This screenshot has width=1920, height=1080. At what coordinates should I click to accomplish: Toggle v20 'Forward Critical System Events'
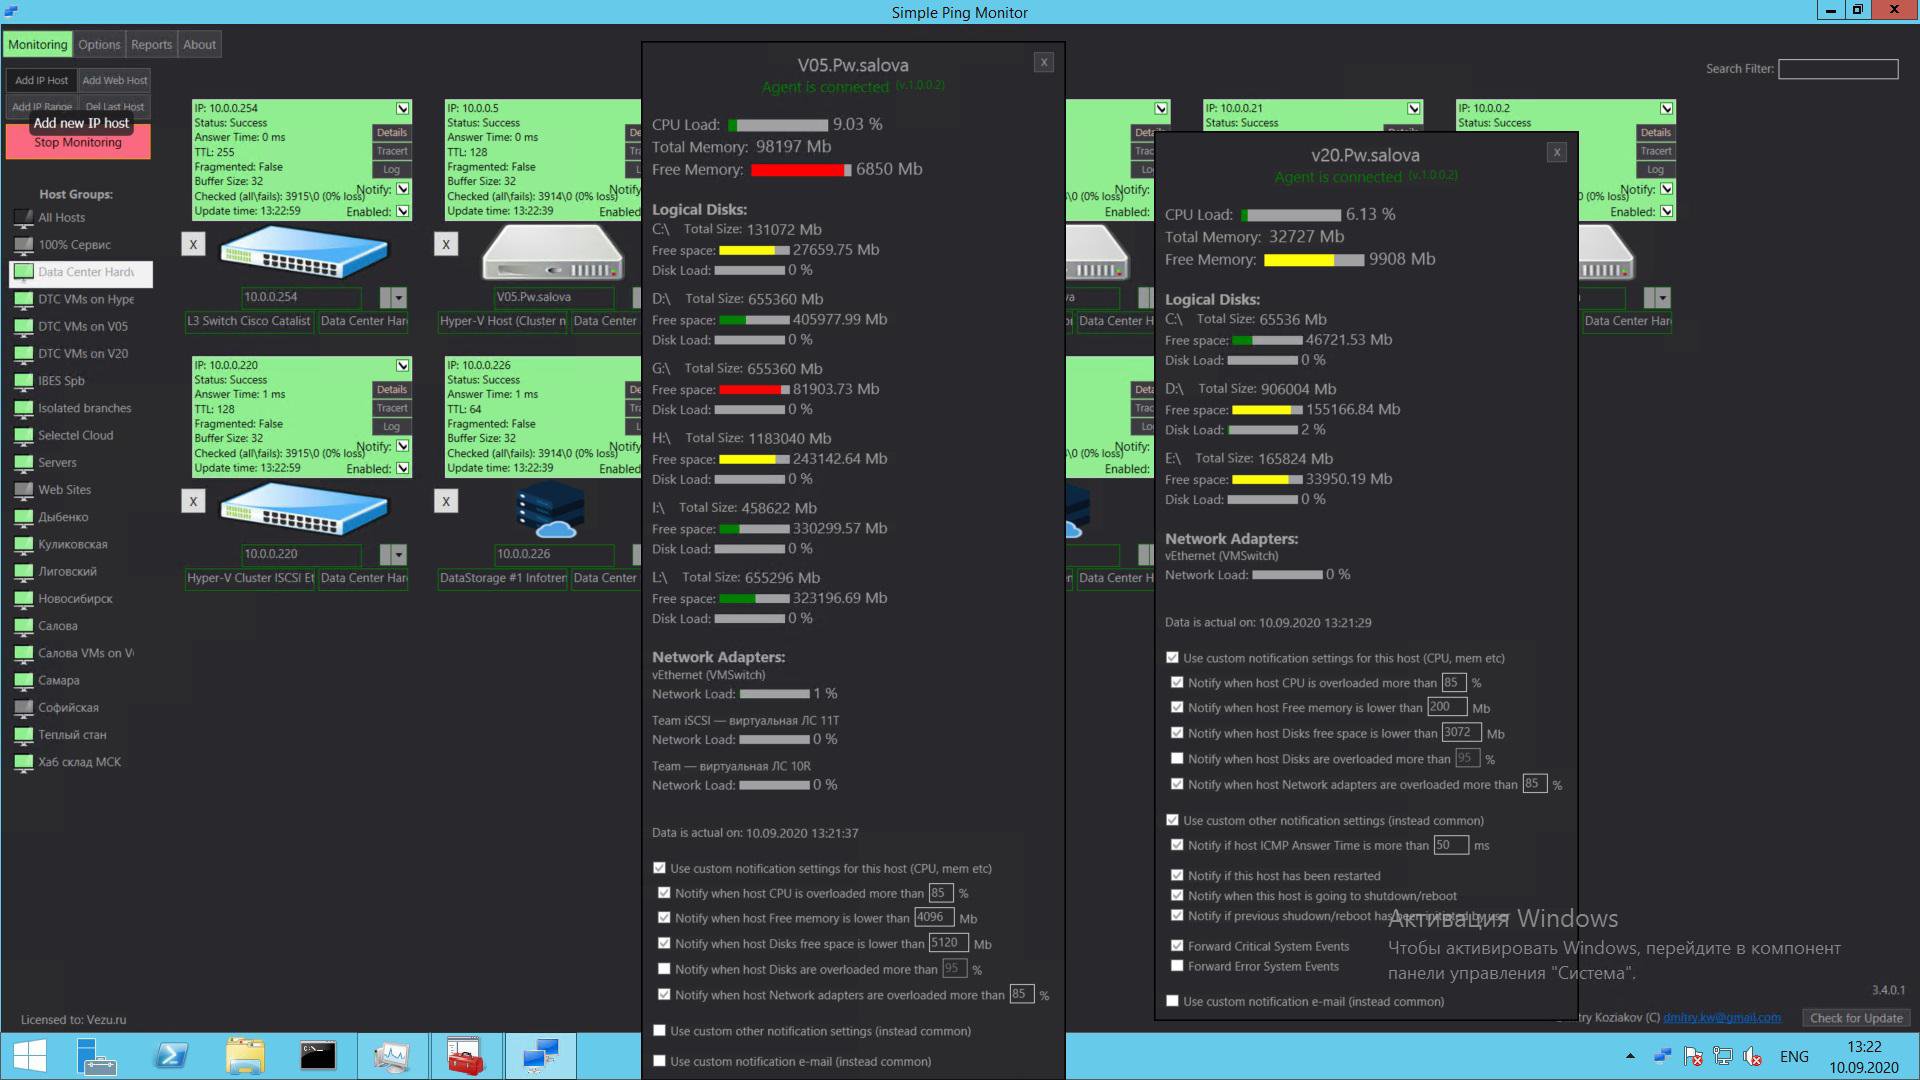1177,945
